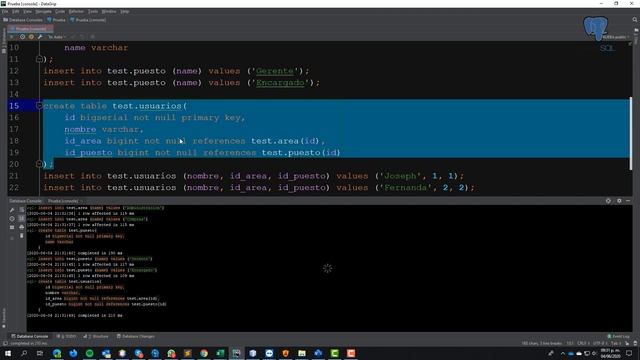Open the Help menu
This screenshot has height=360, width=640.
point(124,11)
